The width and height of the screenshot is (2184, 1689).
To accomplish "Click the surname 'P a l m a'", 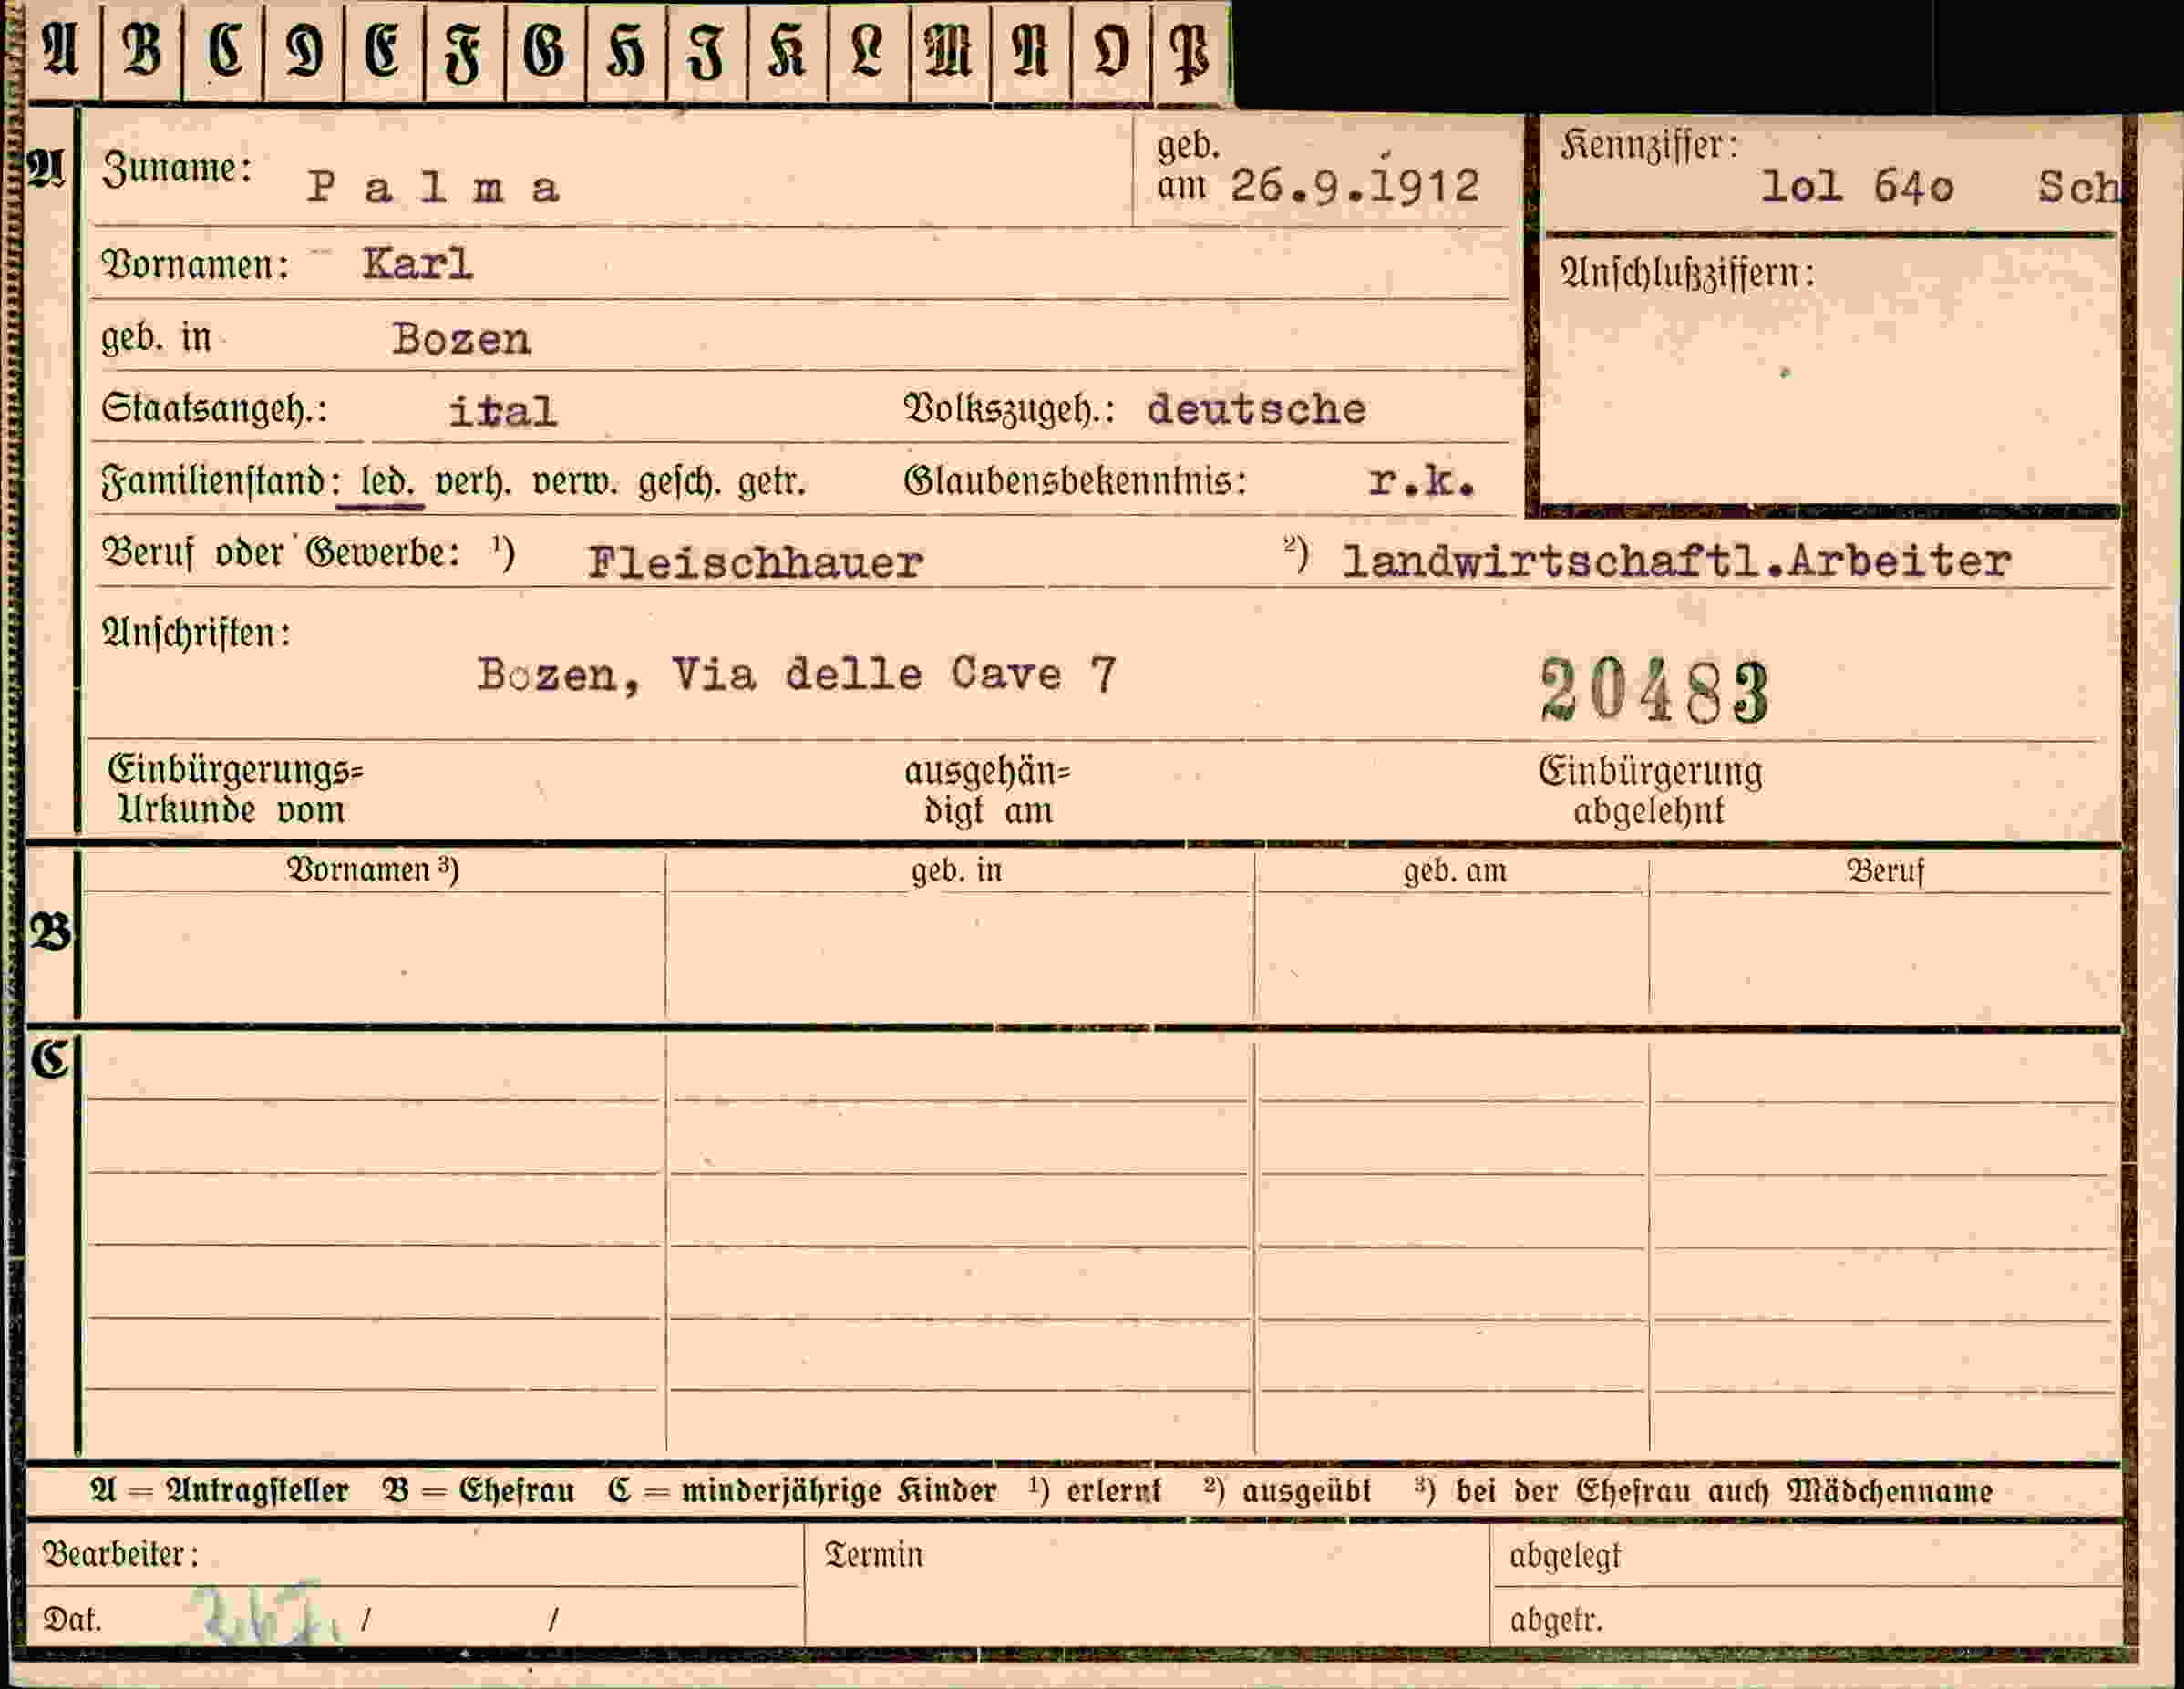I will (433, 188).
